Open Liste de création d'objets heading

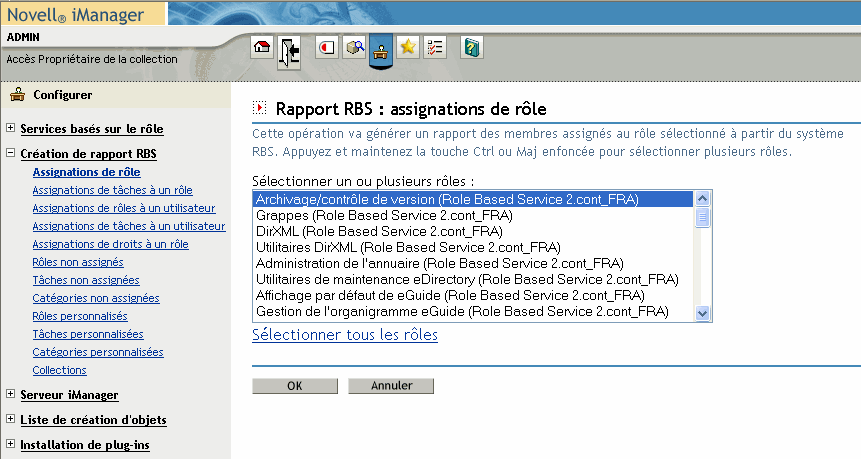click(93, 420)
